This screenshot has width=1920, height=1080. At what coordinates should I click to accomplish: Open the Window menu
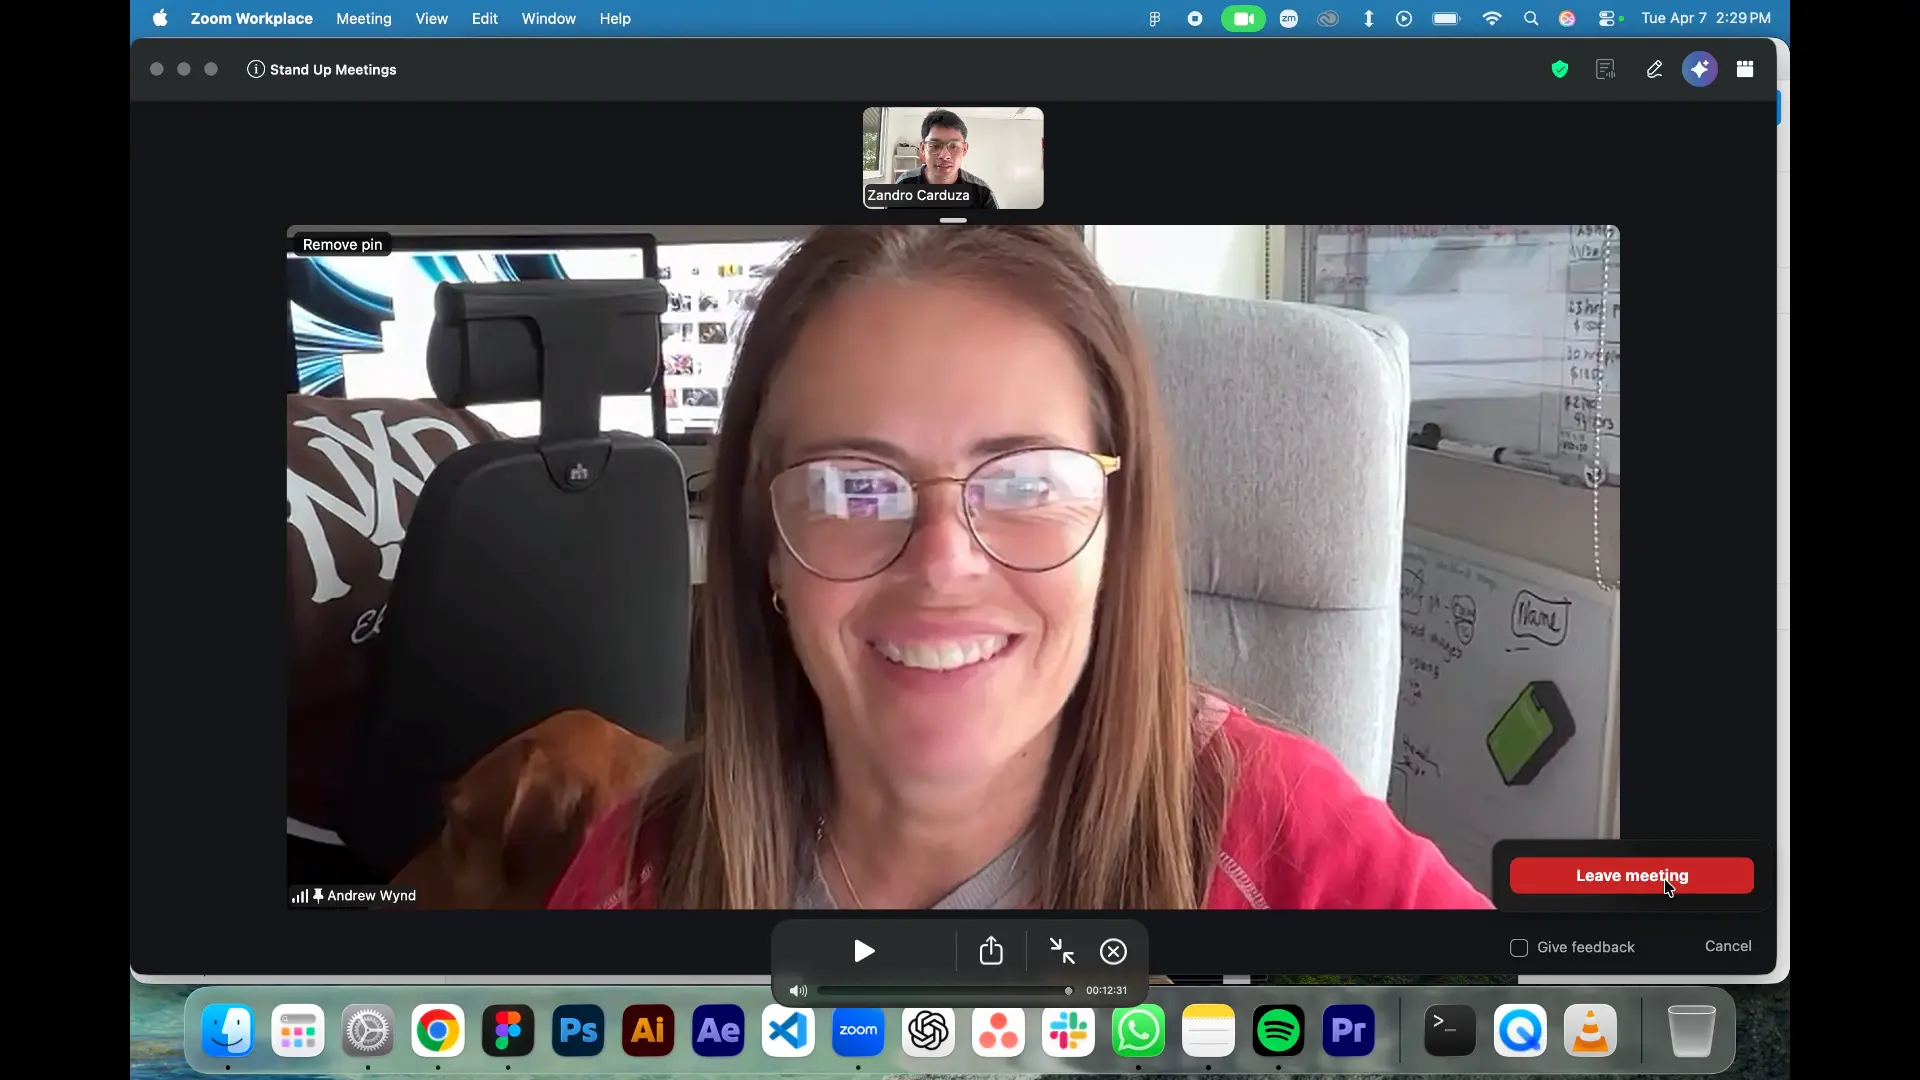pyautogui.click(x=549, y=18)
